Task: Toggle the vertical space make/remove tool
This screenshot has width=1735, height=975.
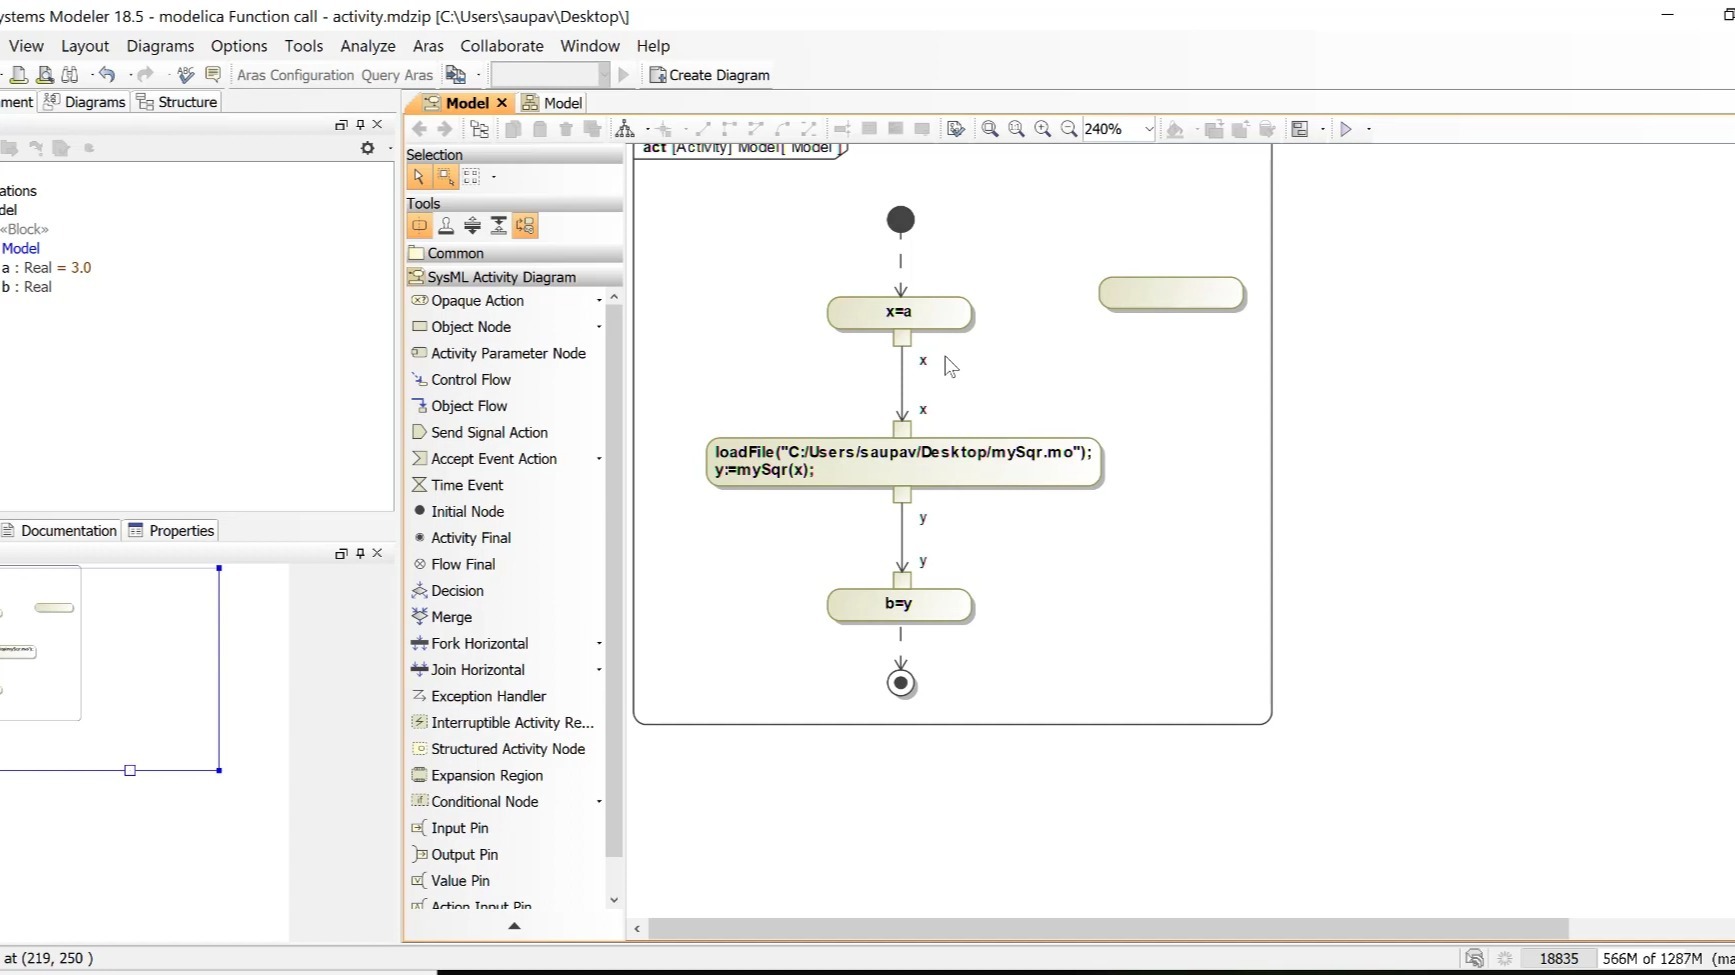Action: click(x=472, y=226)
